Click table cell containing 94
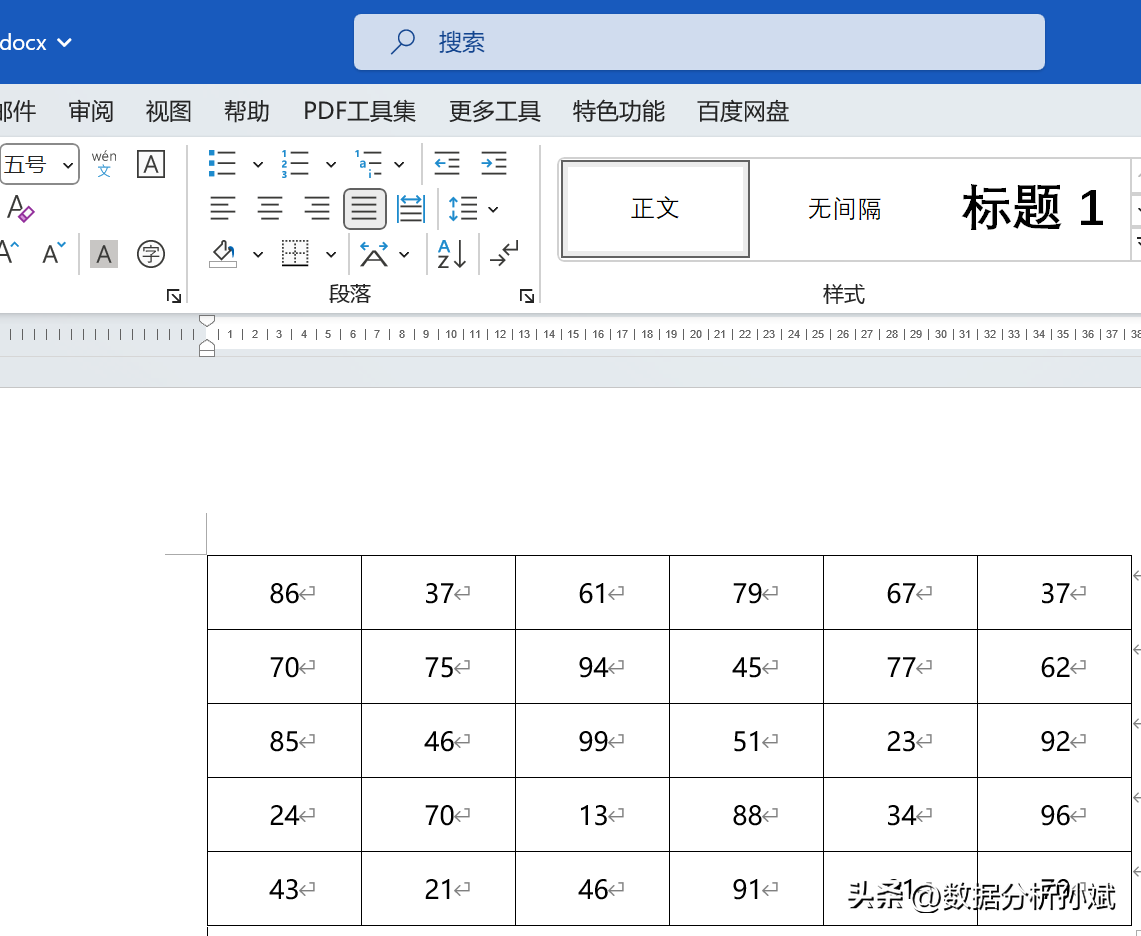This screenshot has height=936, width=1141. click(592, 667)
